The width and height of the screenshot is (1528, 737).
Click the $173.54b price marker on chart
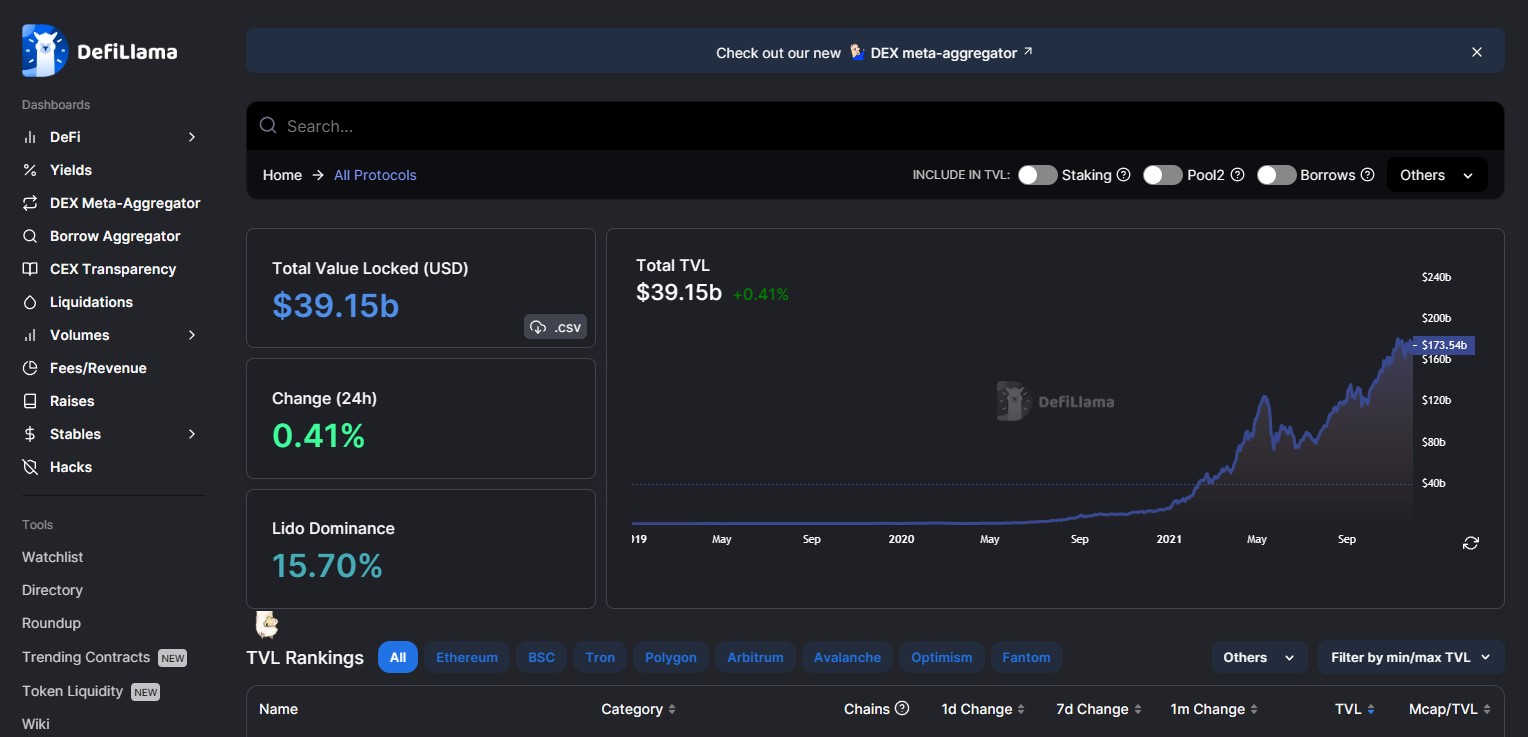coord(1445,345)
